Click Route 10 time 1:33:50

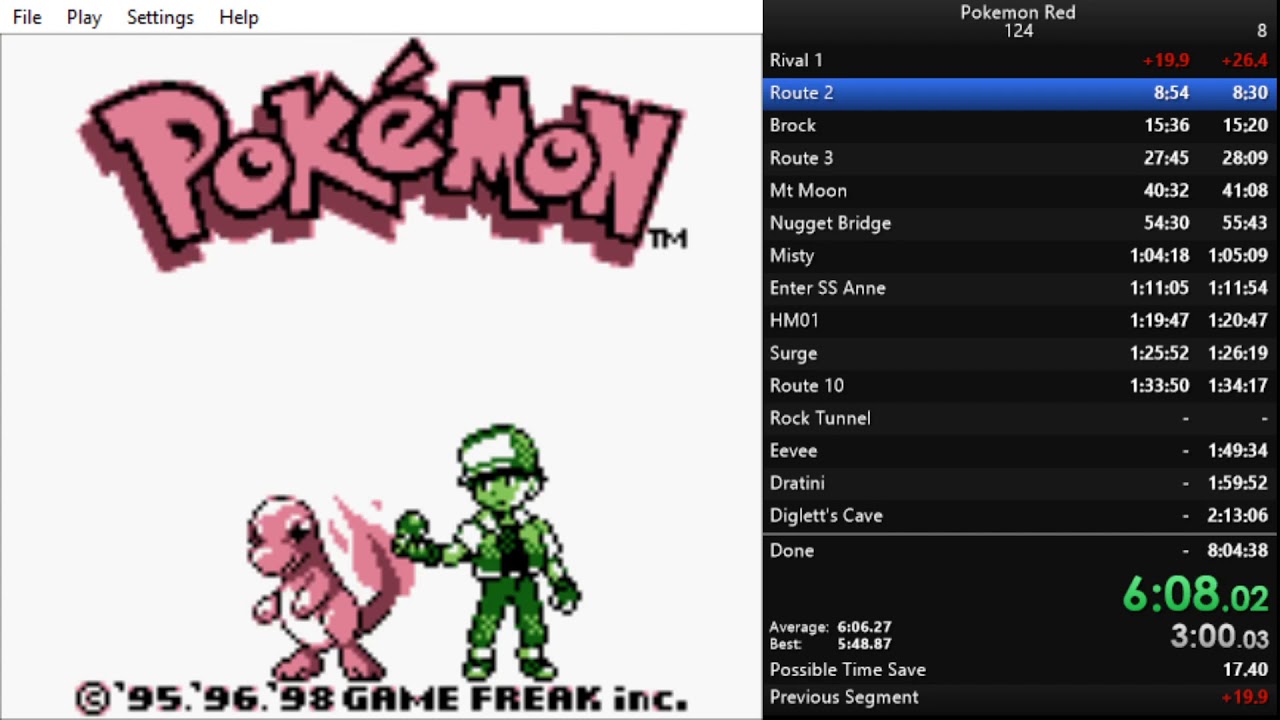click(x=1160, y=385)
